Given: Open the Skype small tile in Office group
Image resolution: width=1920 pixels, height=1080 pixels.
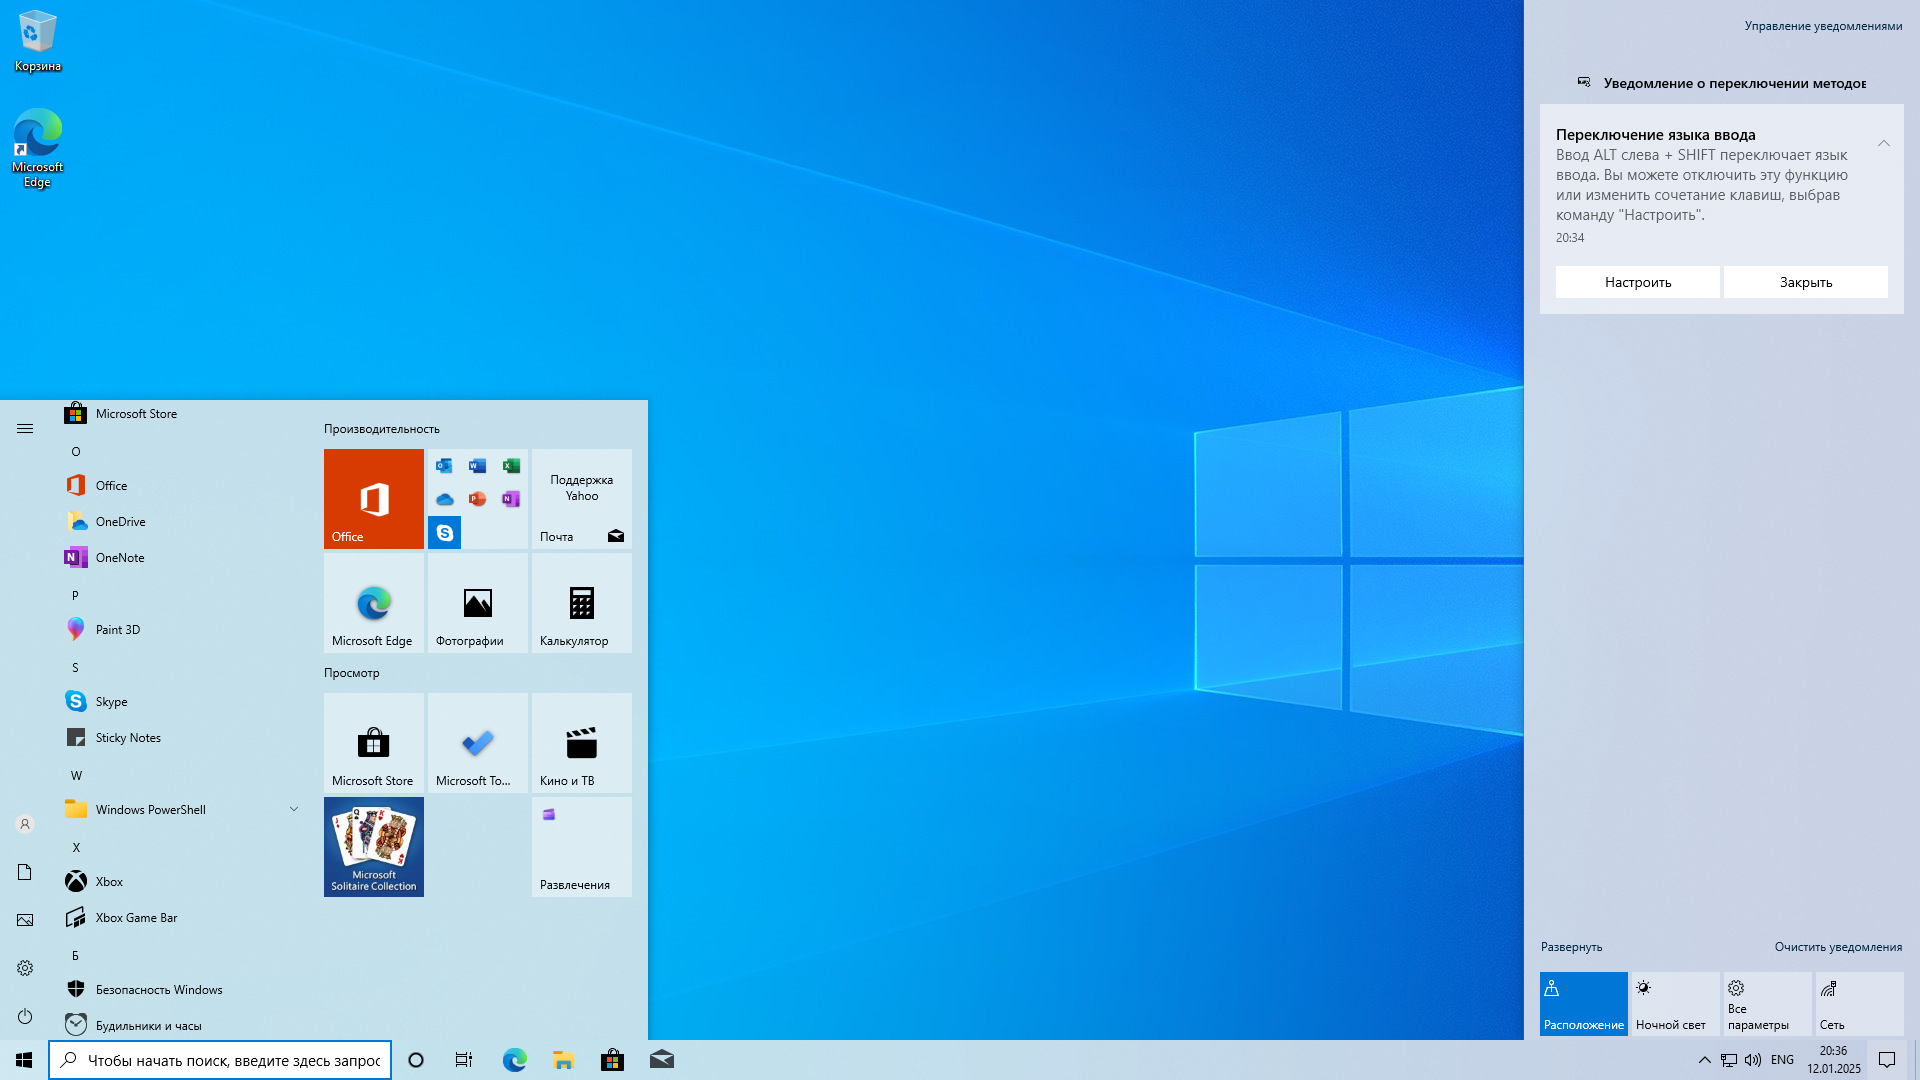Looking at the screenshot, I should tap(445, 533).
